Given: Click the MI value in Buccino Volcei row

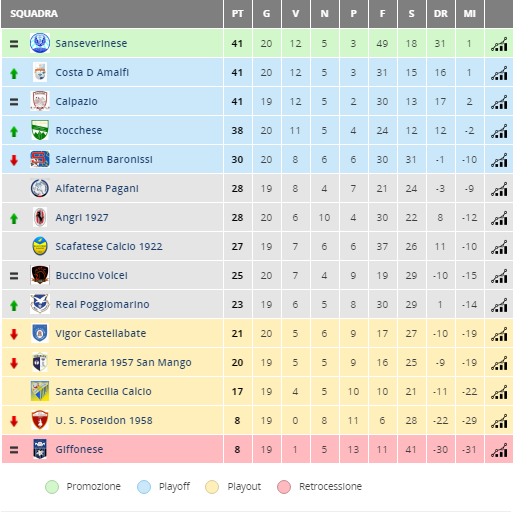Looking at the screenshot, I should click(469, 275).
